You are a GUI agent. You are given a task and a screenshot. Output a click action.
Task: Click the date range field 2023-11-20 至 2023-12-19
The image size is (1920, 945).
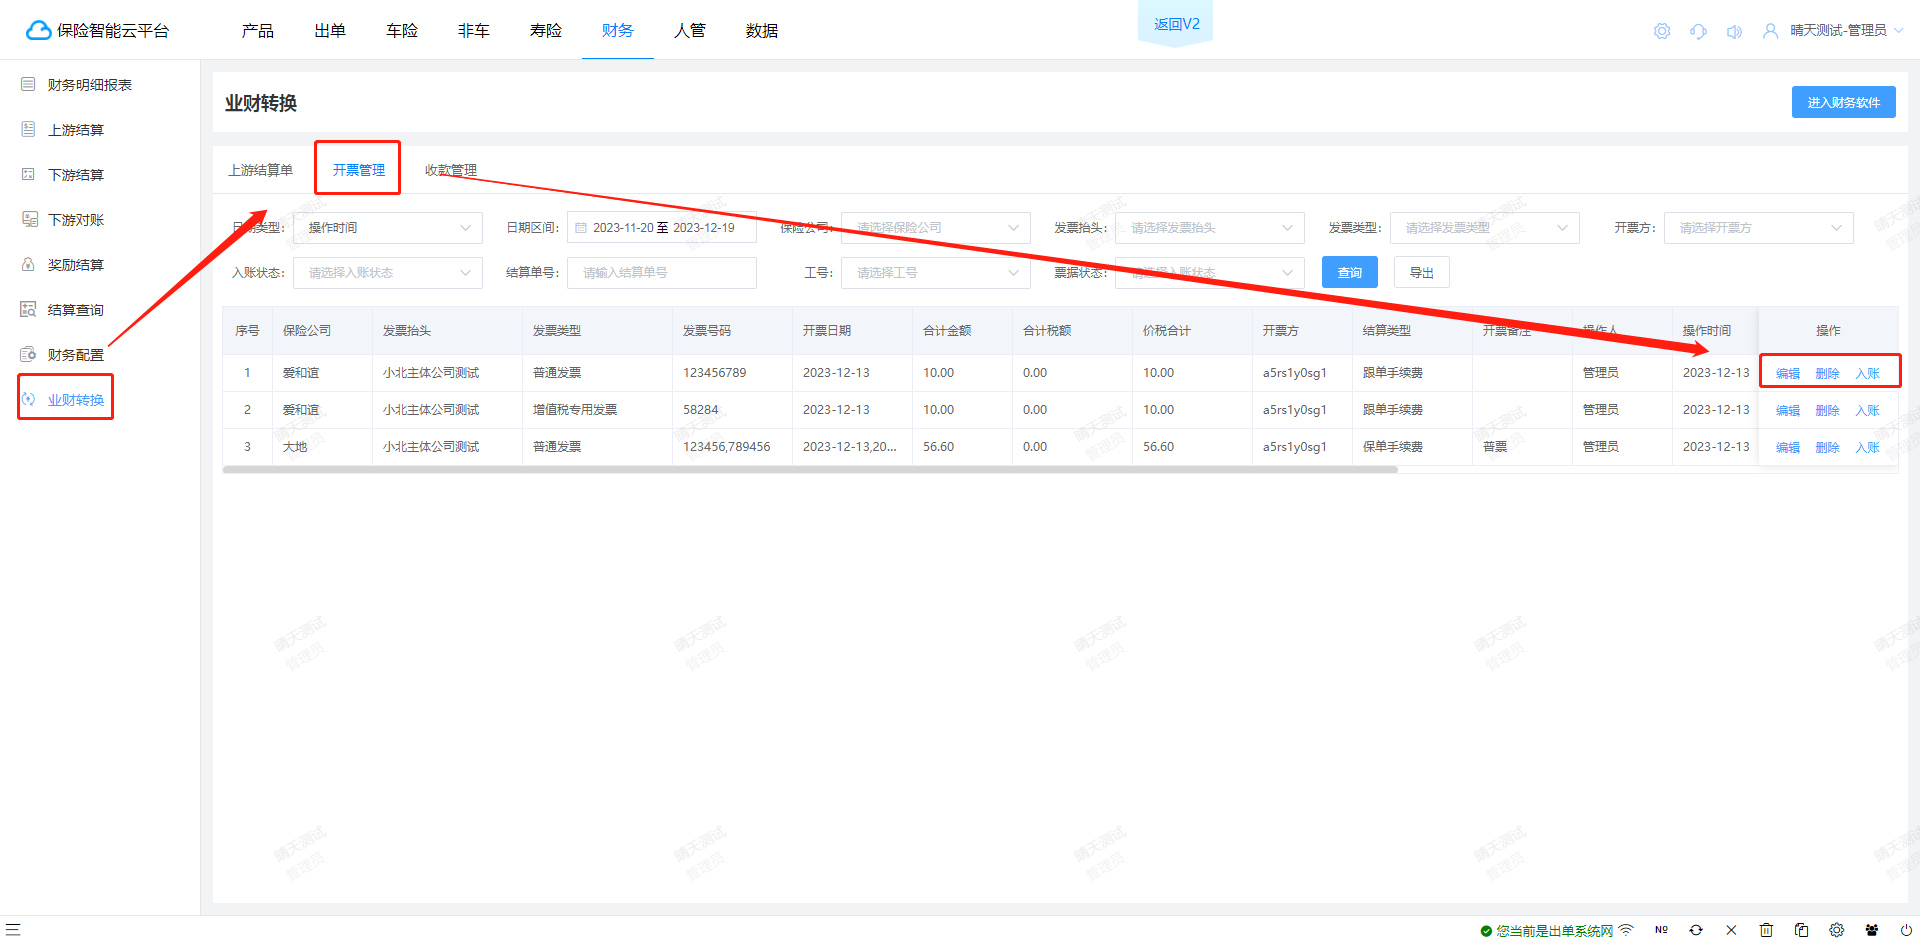pos(662,228)
